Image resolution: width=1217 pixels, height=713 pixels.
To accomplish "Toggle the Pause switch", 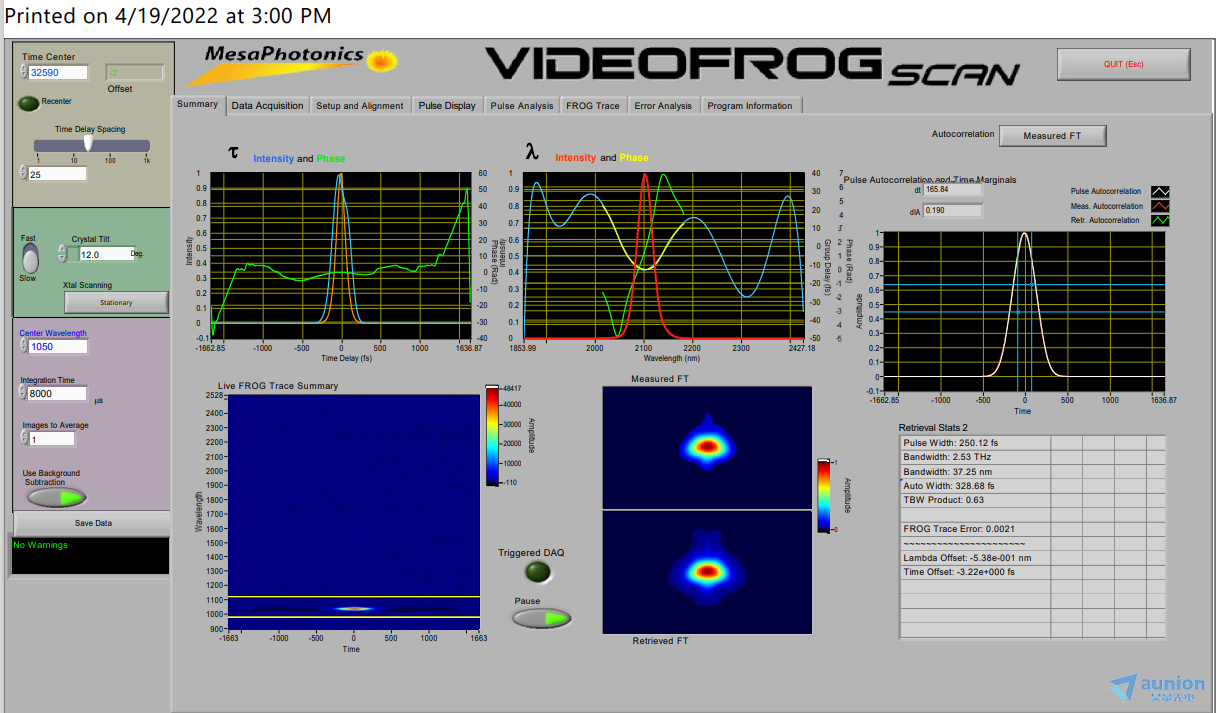I will 542,618.
